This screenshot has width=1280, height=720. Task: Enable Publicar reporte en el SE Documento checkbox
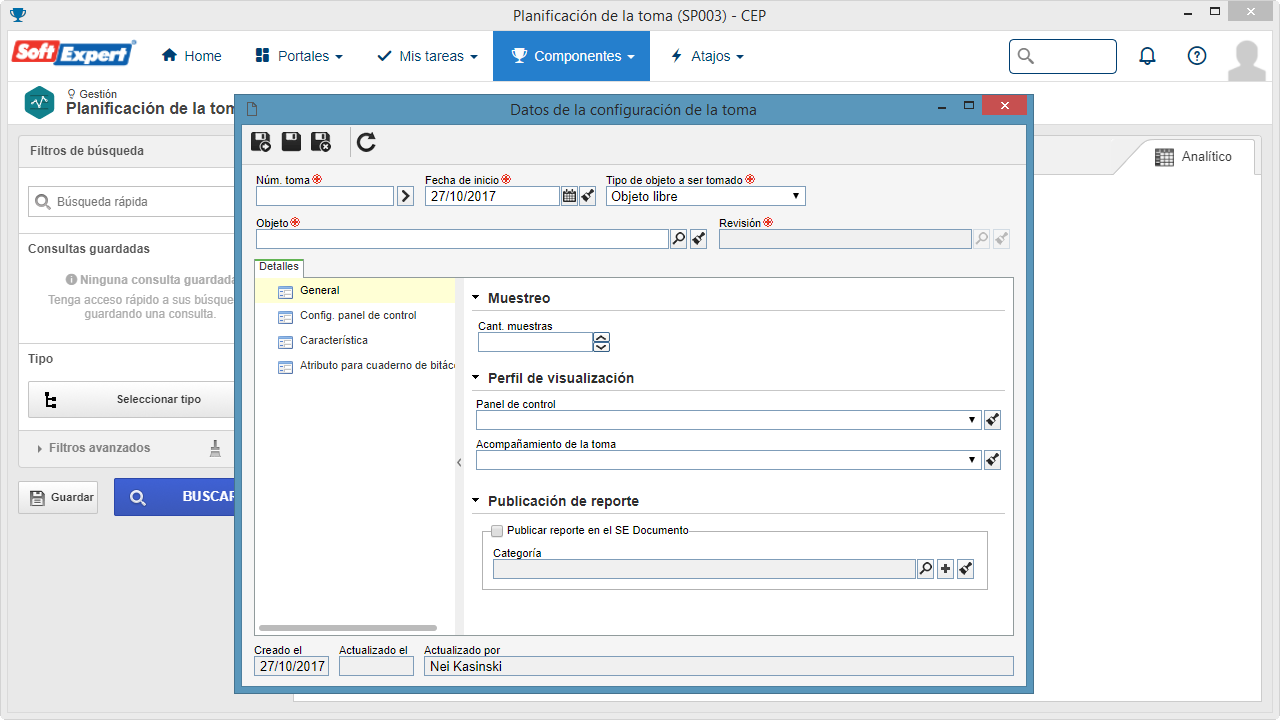click(497, 531)
